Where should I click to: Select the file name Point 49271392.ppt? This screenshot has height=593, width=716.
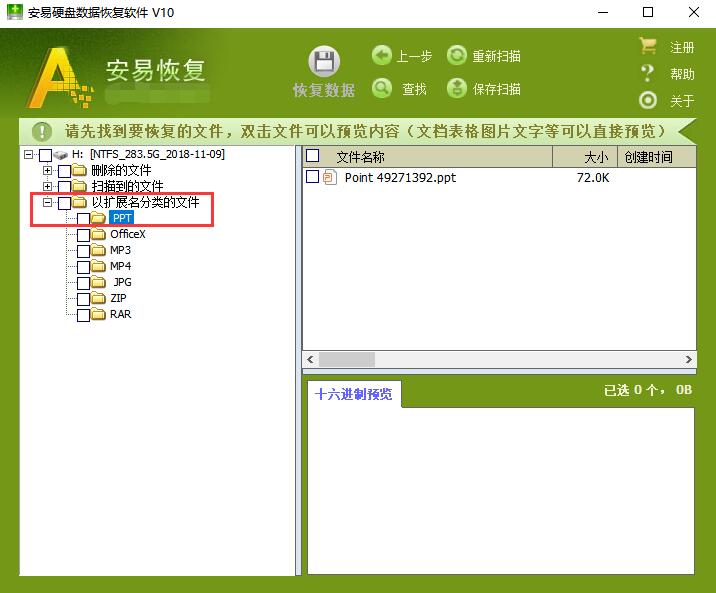(x=400, y=178)
